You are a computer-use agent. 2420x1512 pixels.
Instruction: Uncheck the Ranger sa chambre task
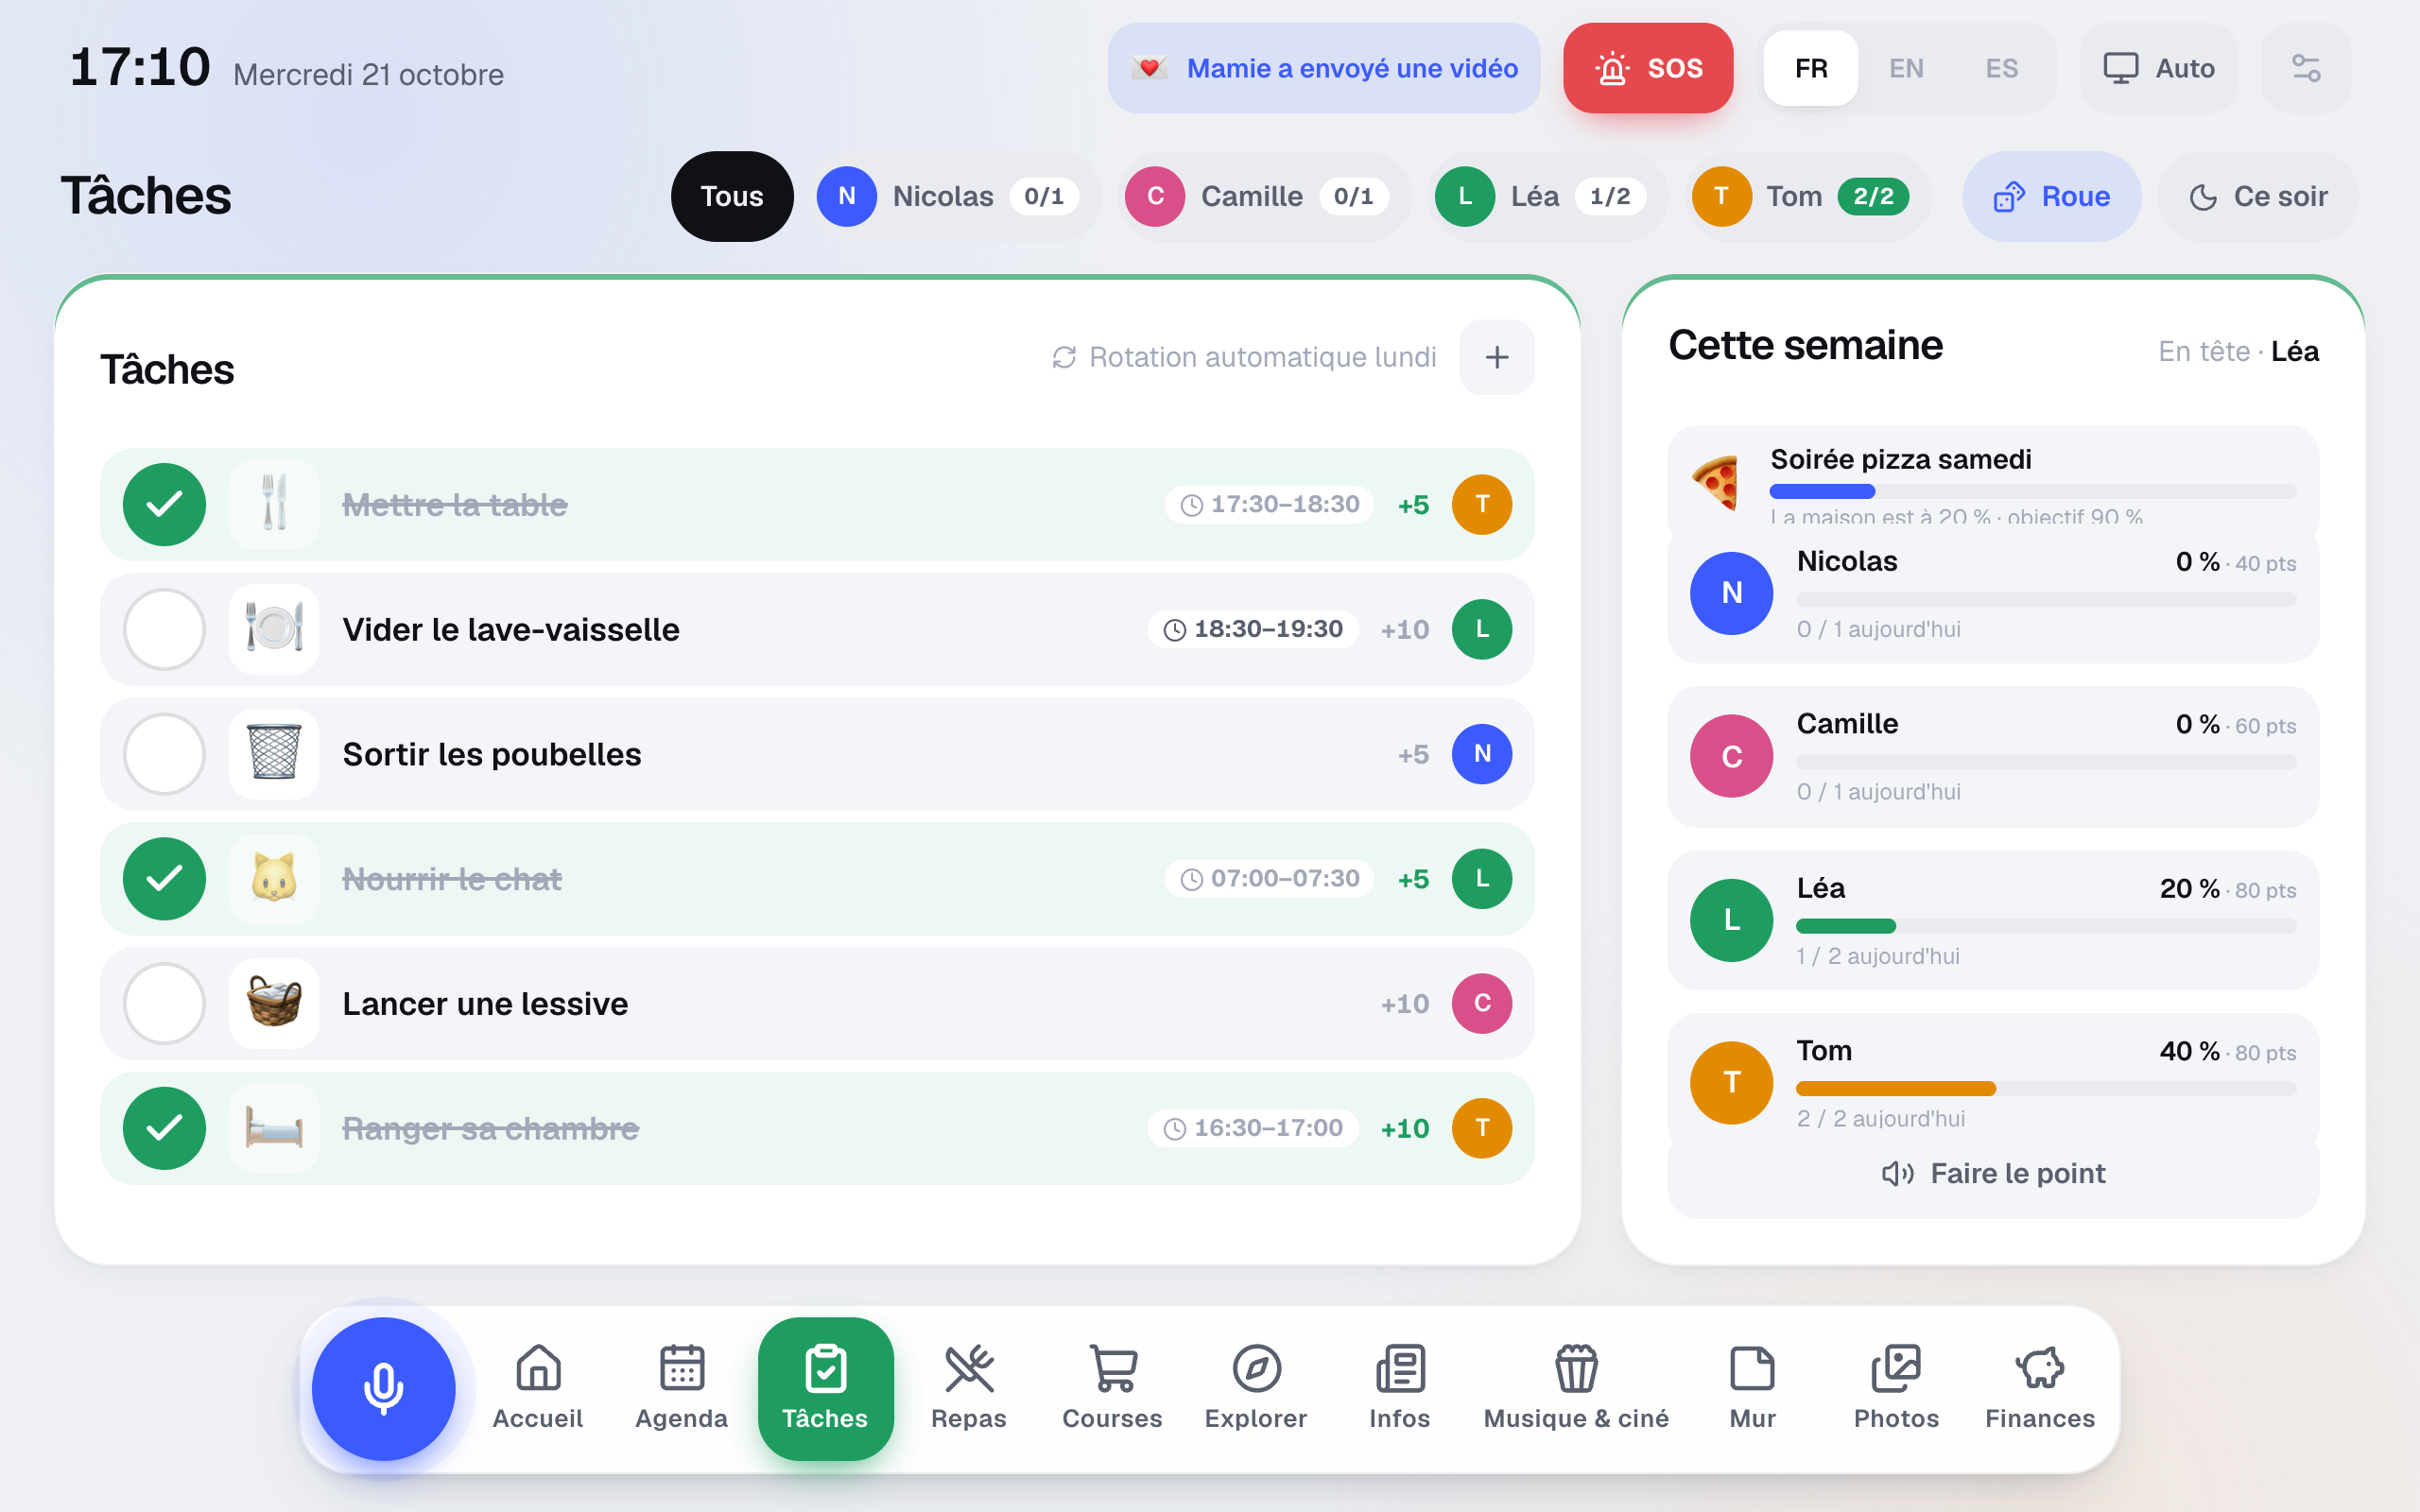165,1128
